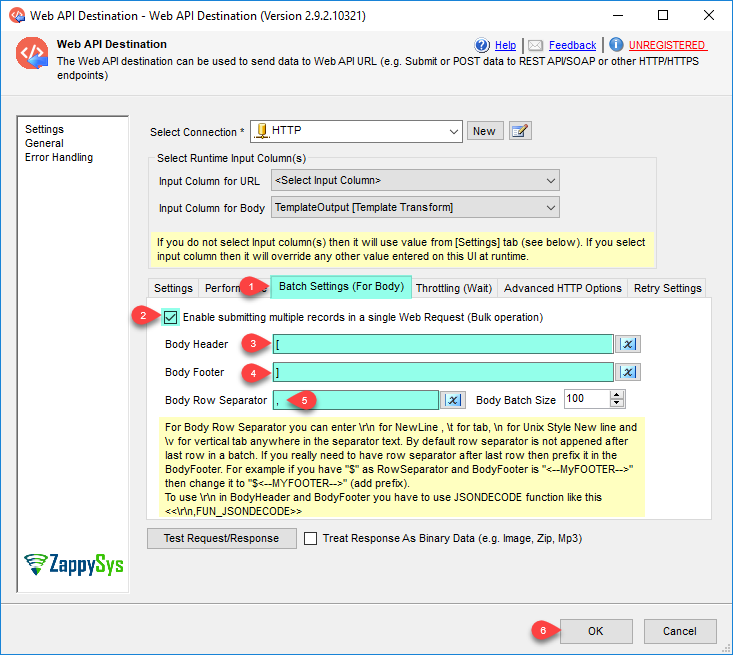Click the Feedback envelope icon

pyautogui.click(x=536, y=45)
